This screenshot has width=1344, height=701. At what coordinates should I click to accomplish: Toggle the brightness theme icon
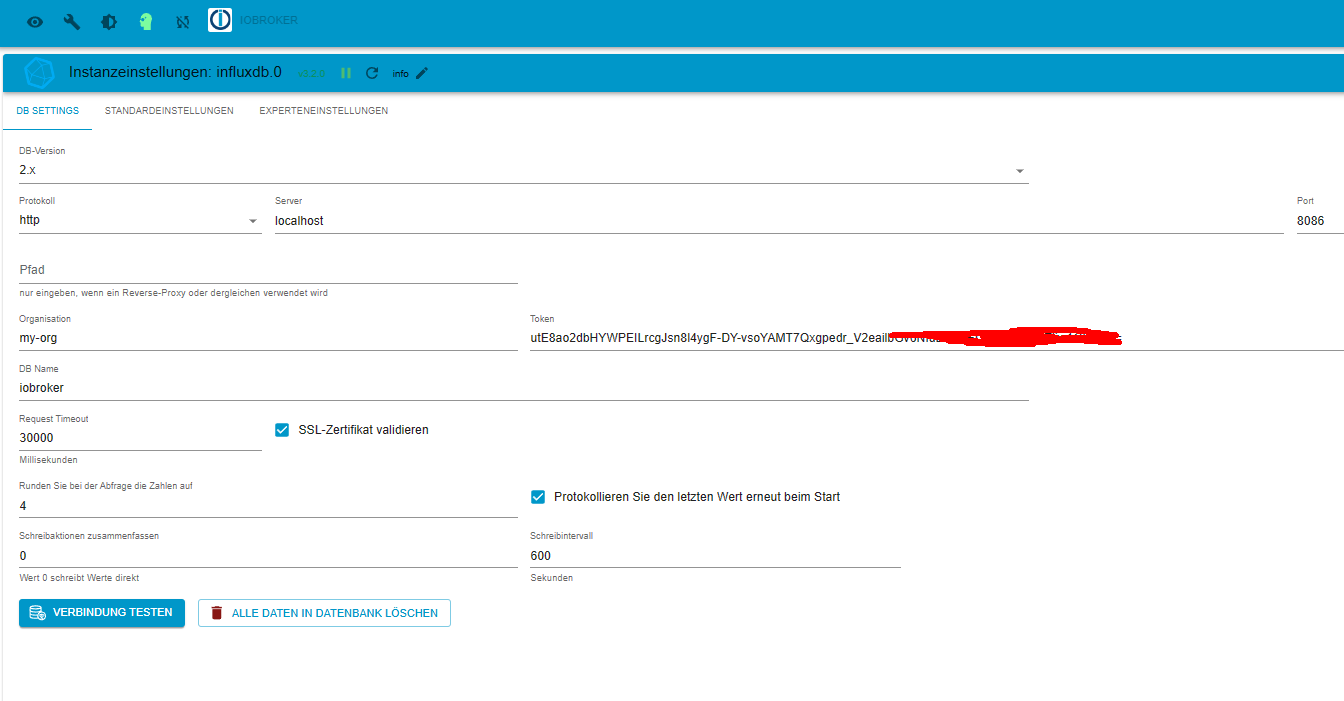click(109, 21)
